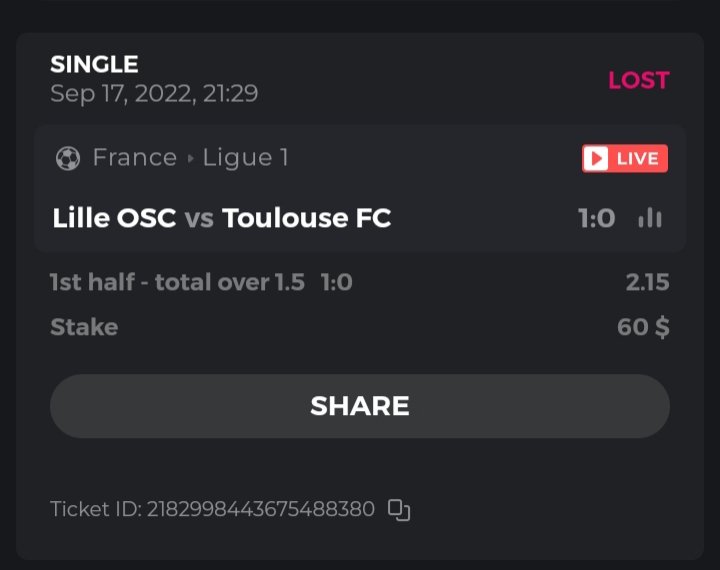
Task: Click the 1st half total over 1.5 selection
Action: (177, 283)
